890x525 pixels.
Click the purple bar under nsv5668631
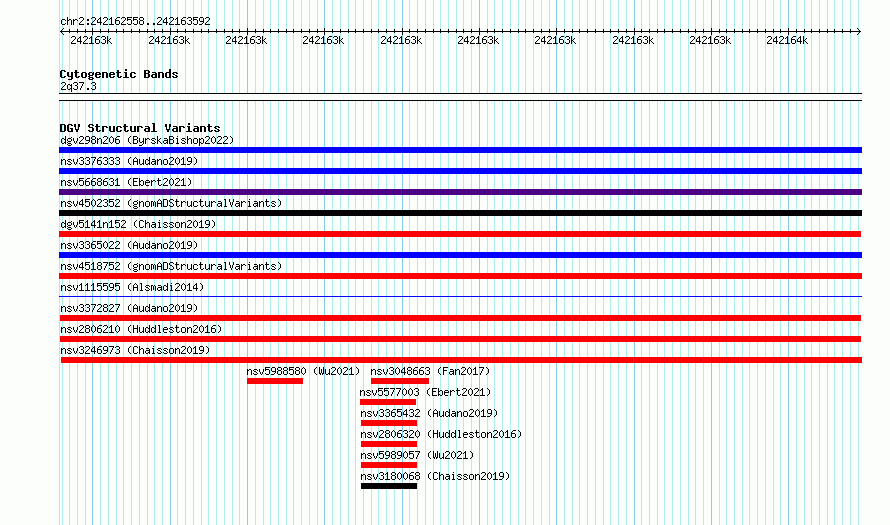click(x=460, y=192)
